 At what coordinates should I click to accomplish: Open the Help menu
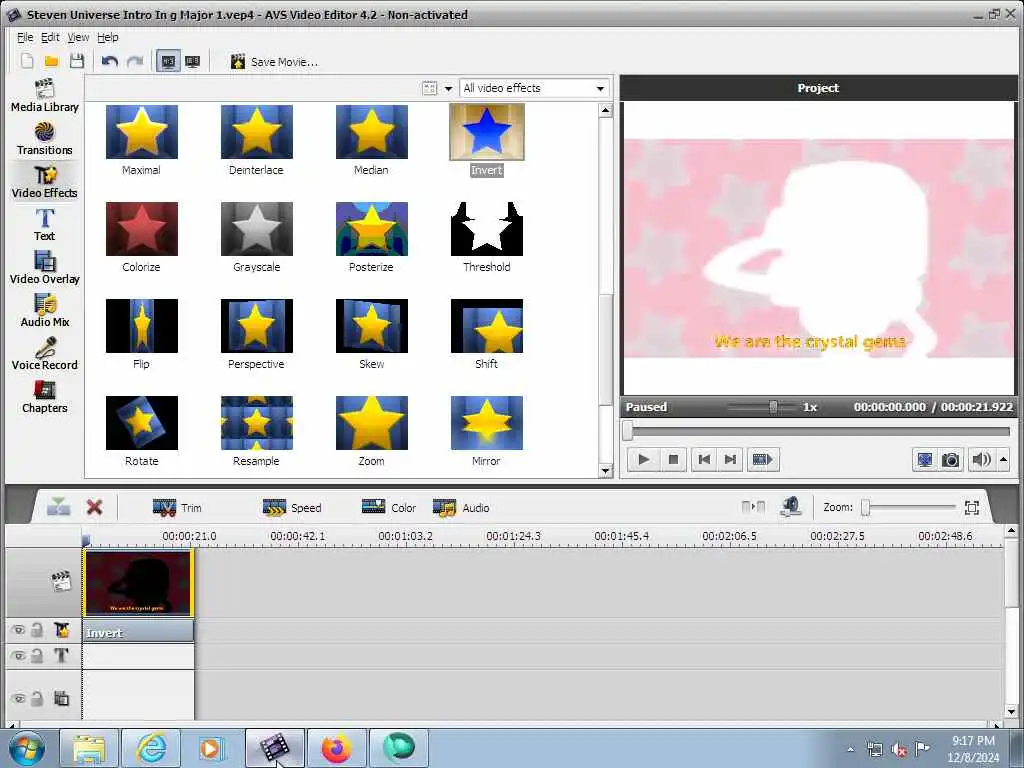[108, 37]
